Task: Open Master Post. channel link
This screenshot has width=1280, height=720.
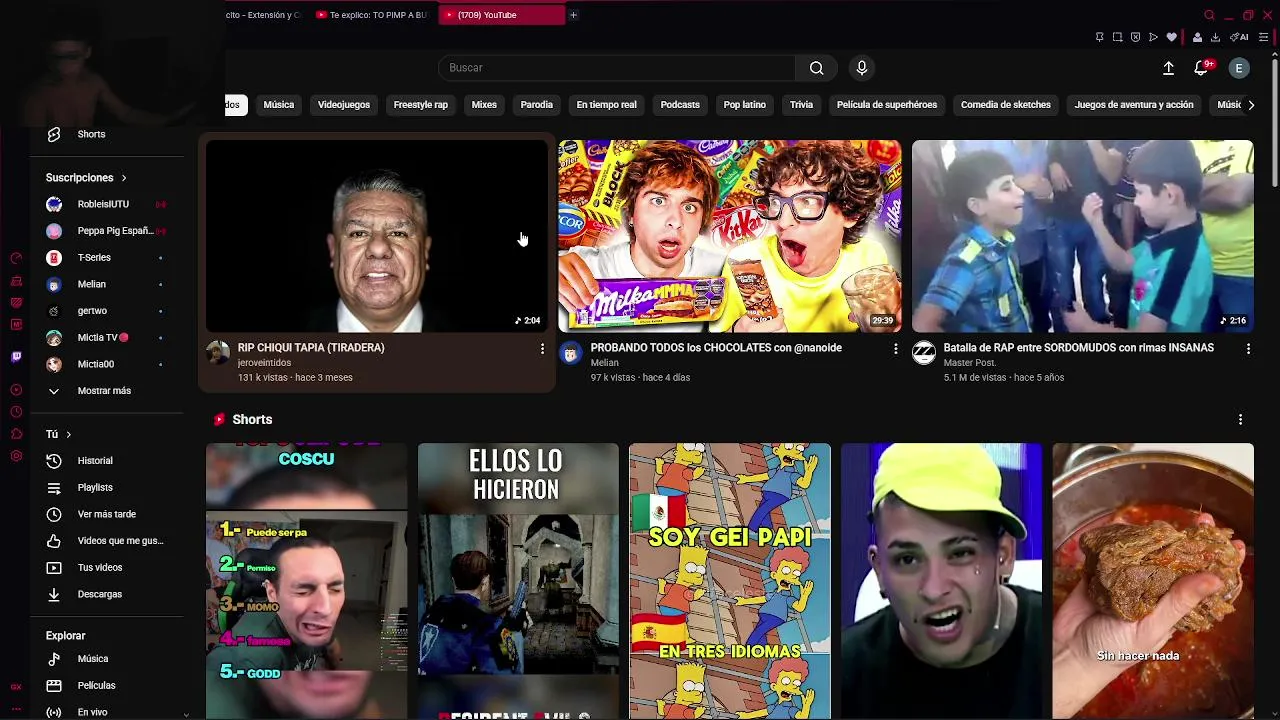Action: click(969, 363)
